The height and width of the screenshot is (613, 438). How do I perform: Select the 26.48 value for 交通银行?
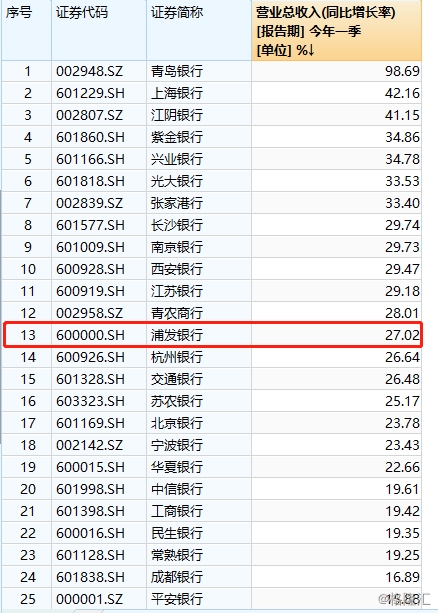(402, 379)
